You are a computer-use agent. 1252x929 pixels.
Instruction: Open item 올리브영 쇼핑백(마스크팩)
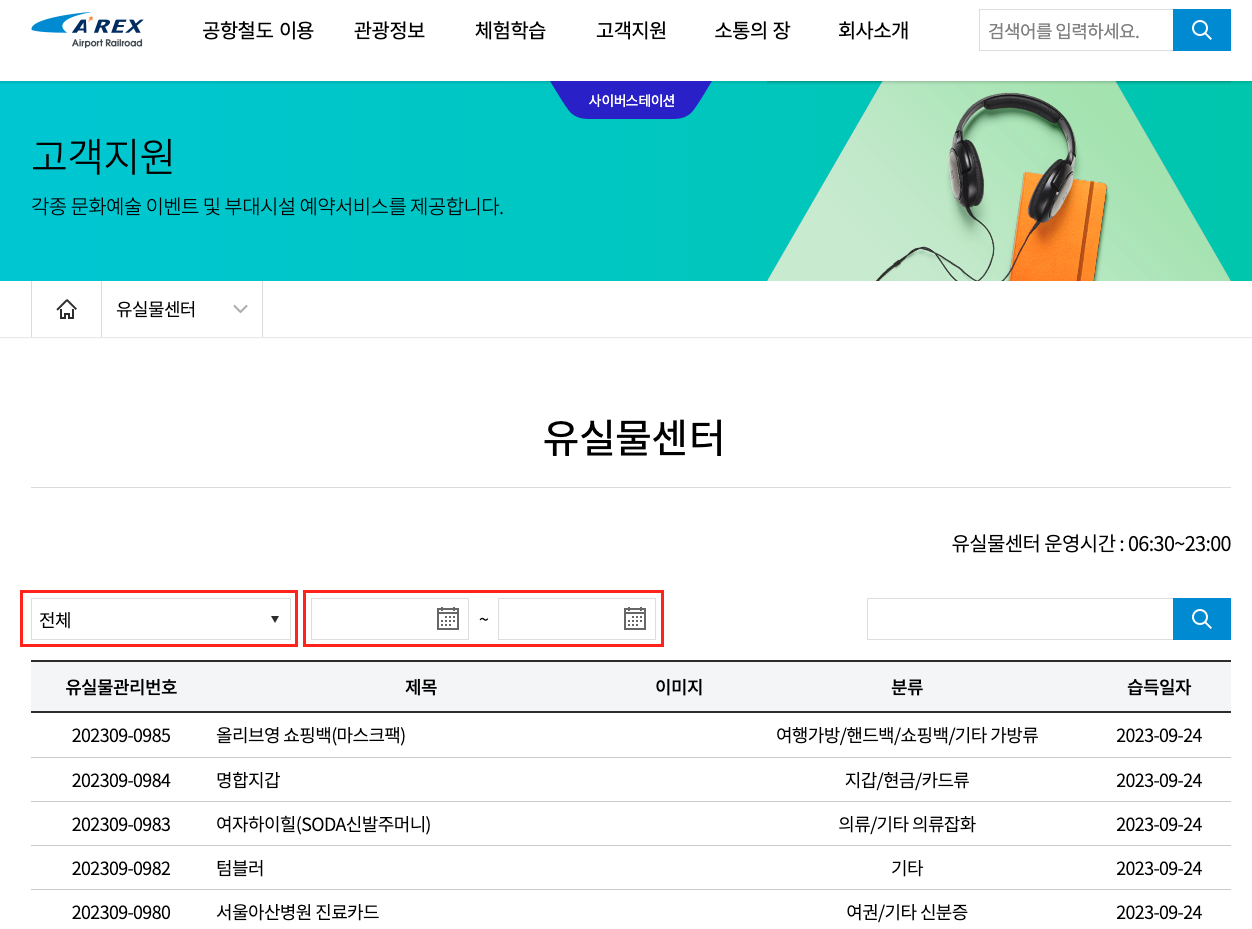coord(311,735)
